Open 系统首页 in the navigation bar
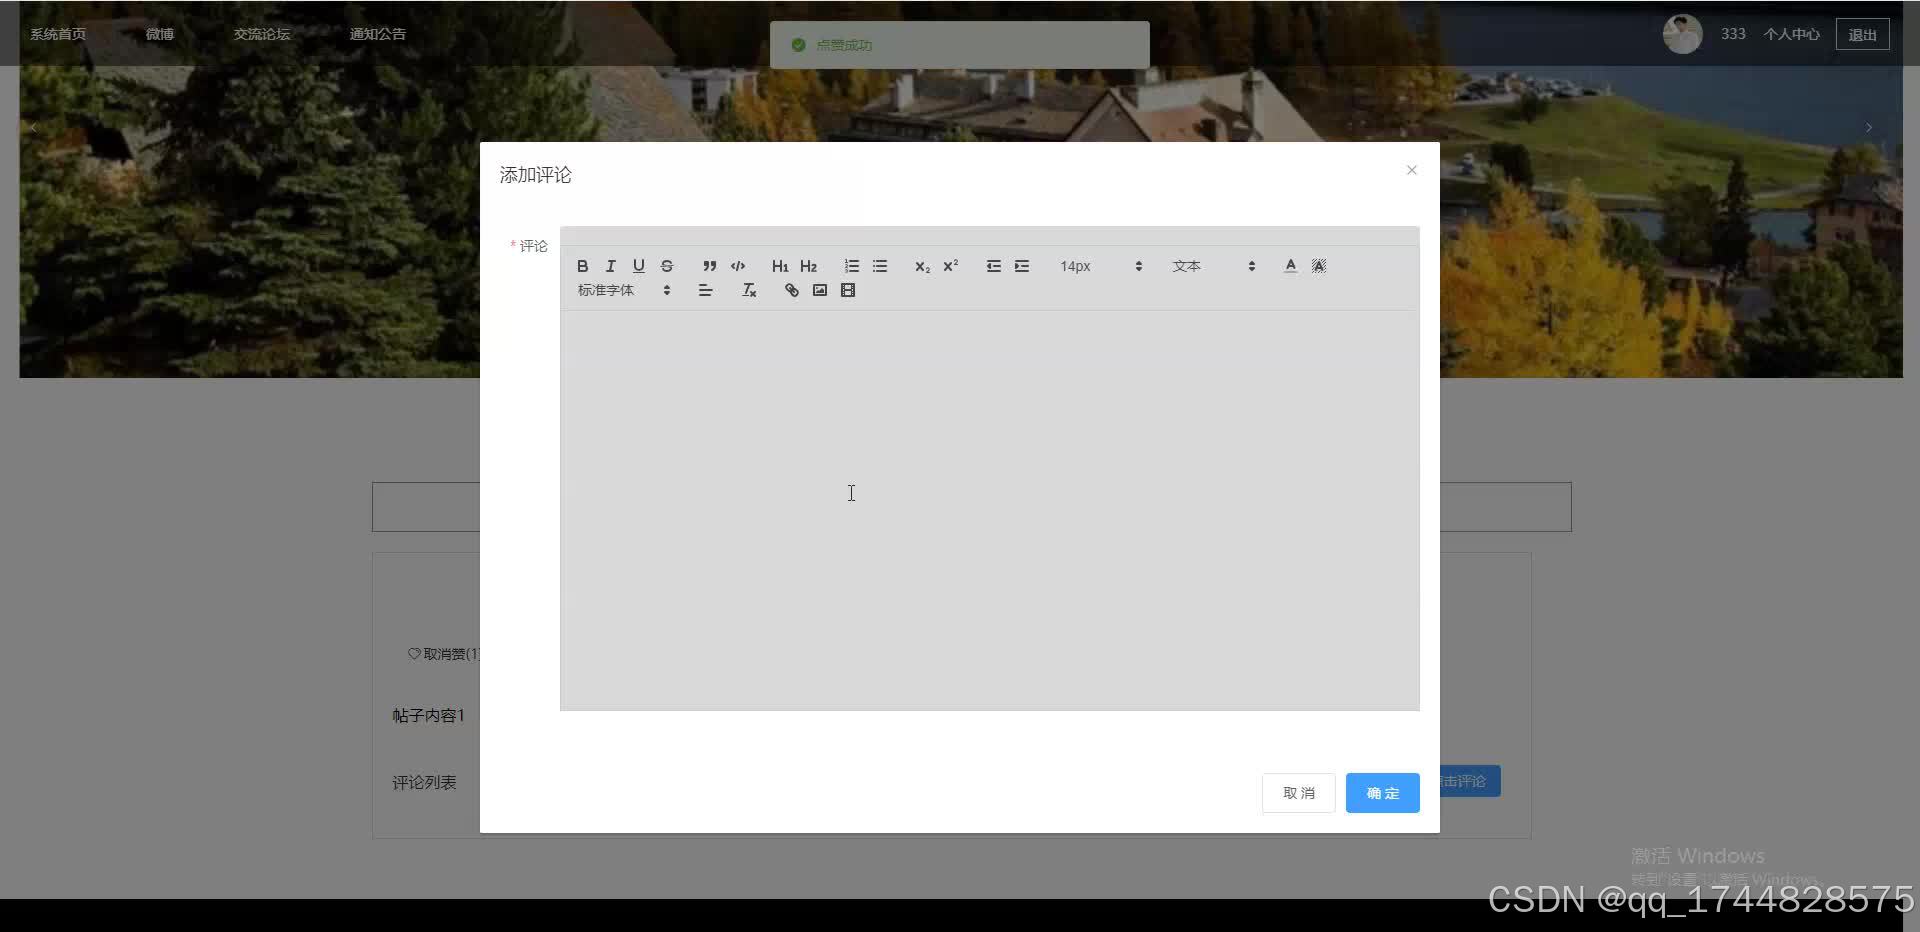The height and width of the screenshot is (932, 1920). pos(58,34)
